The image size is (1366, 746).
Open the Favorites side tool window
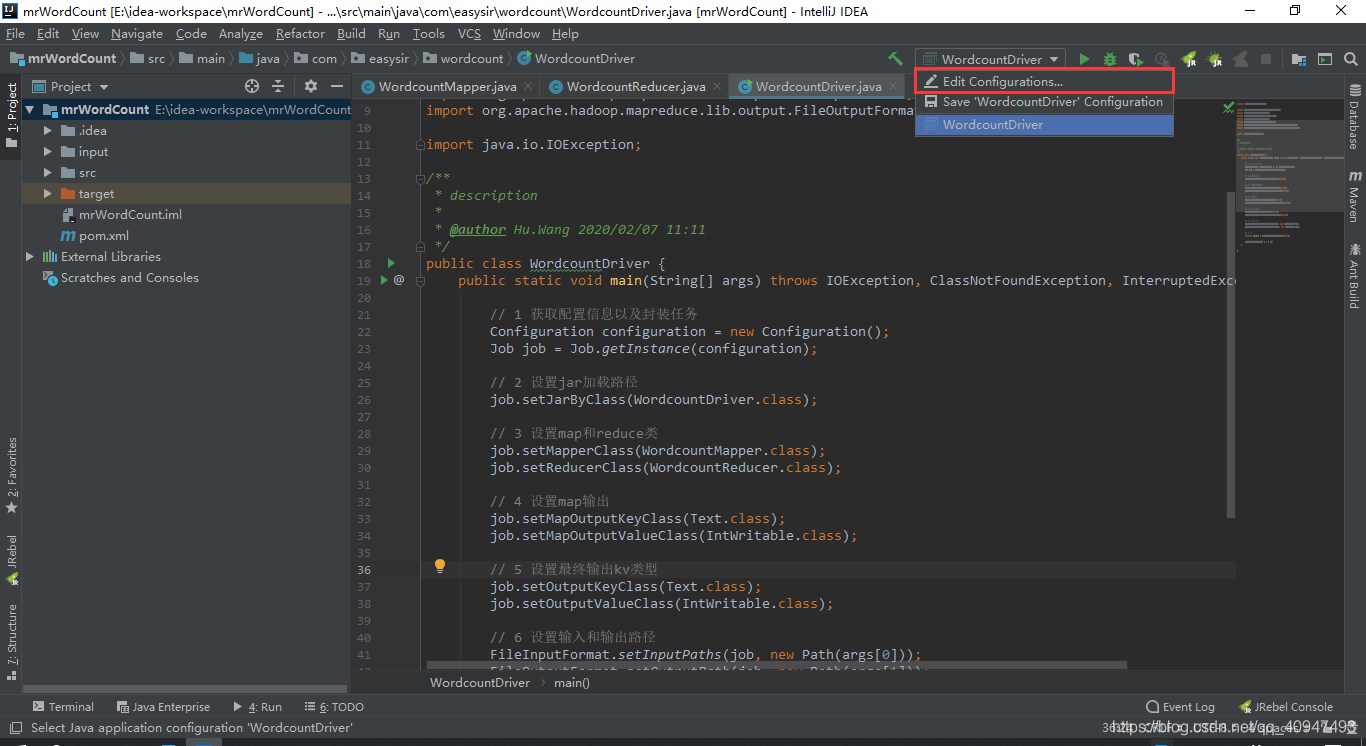(12, 476)
